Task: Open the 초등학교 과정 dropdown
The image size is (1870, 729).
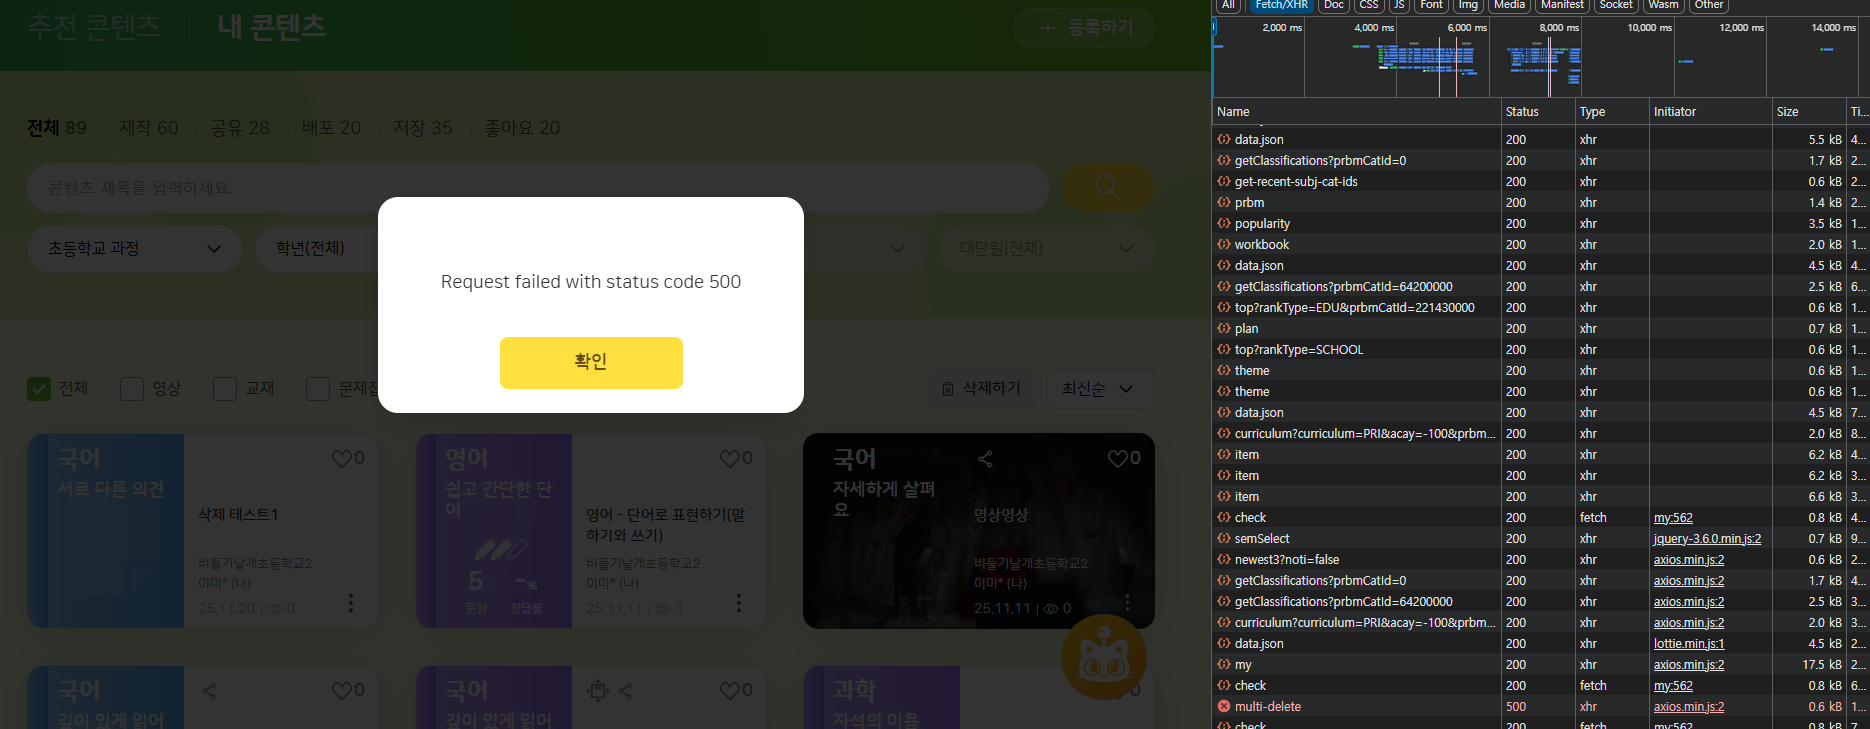Action: pos(134,248)
